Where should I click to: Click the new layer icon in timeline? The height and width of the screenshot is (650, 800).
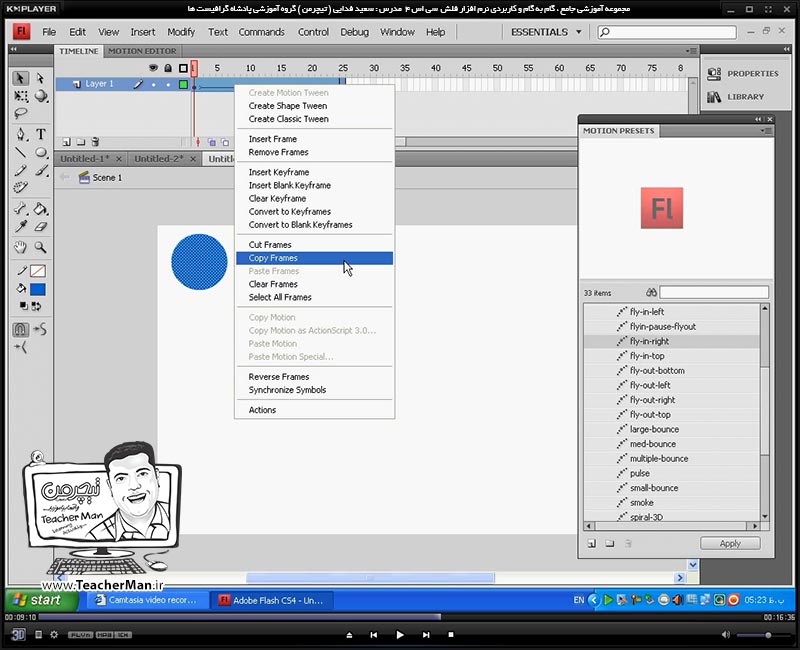click(66, 142)
